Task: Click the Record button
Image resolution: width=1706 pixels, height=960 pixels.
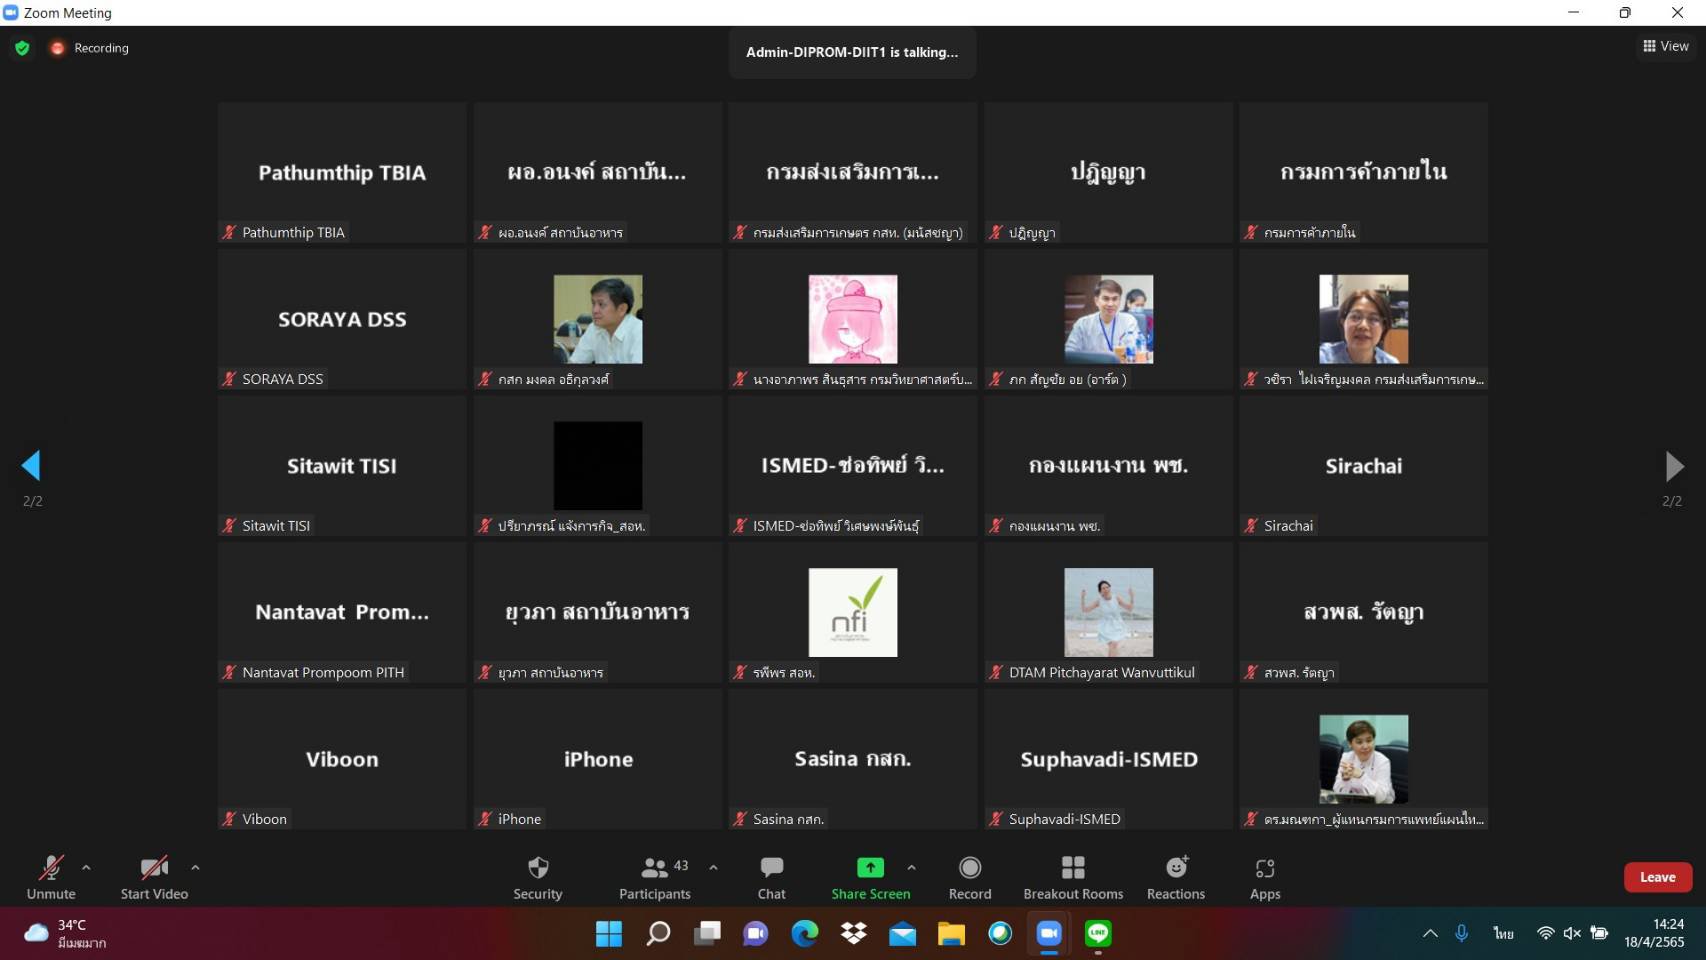Action: point(970,877)
